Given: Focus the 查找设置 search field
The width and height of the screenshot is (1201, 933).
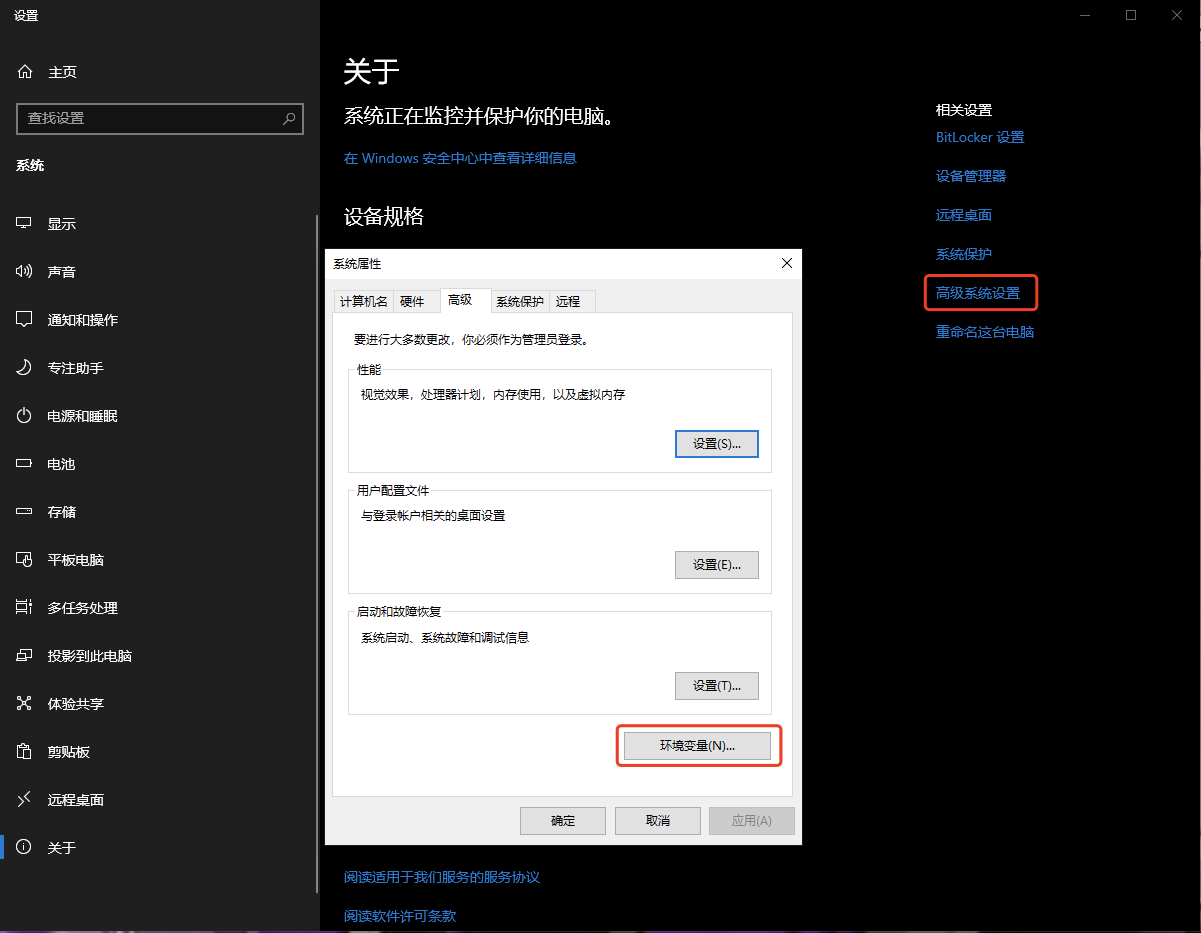Looking at the screenshot, I should (160, 118).
